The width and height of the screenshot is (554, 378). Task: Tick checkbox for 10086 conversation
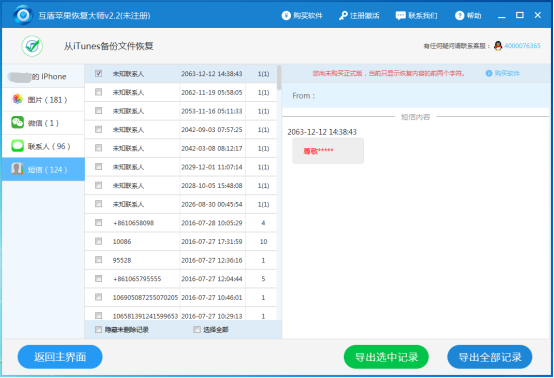tap(99, 241)
